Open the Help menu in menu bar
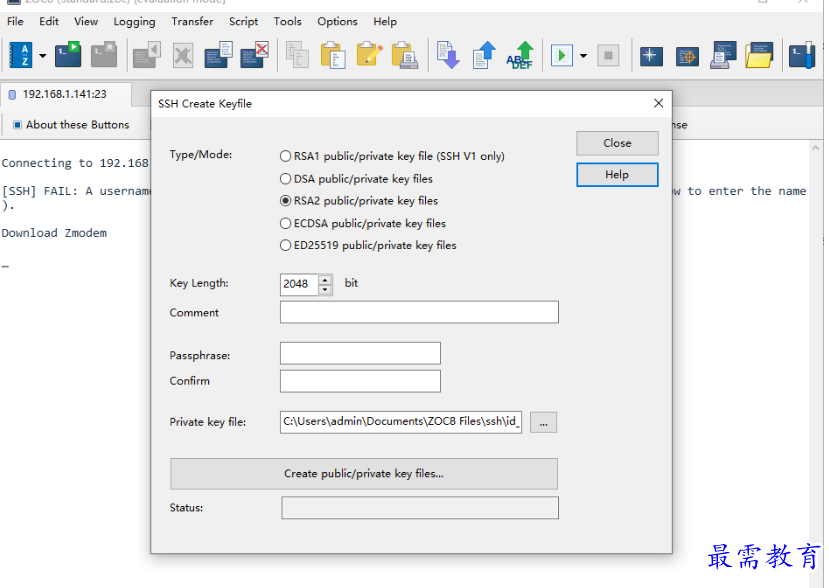Viewport: 829px width, 588px height. tap(385, 22)
